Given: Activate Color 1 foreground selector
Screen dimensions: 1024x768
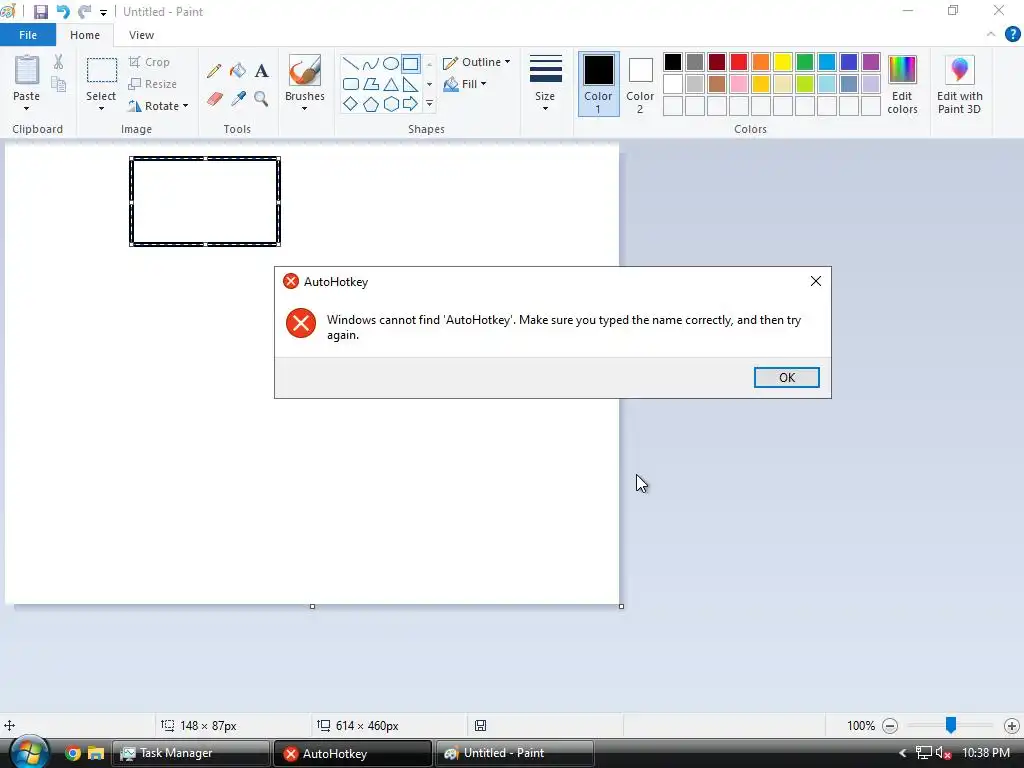Looking at the screenshot, I should [x=598, y=84].
